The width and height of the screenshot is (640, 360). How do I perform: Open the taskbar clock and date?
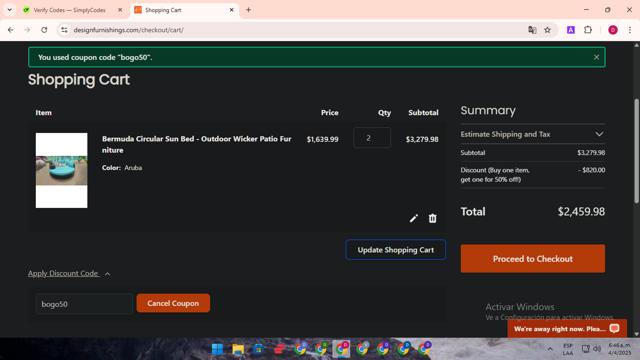[619, 349]
